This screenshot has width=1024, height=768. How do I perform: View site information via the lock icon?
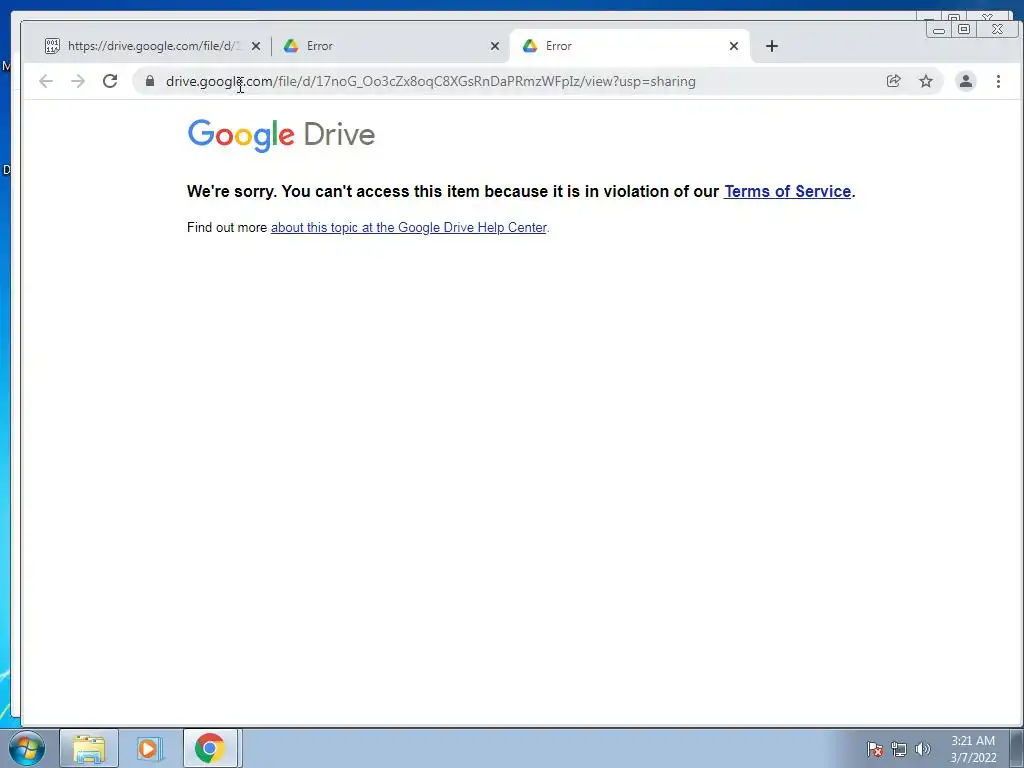coord(150,81)
